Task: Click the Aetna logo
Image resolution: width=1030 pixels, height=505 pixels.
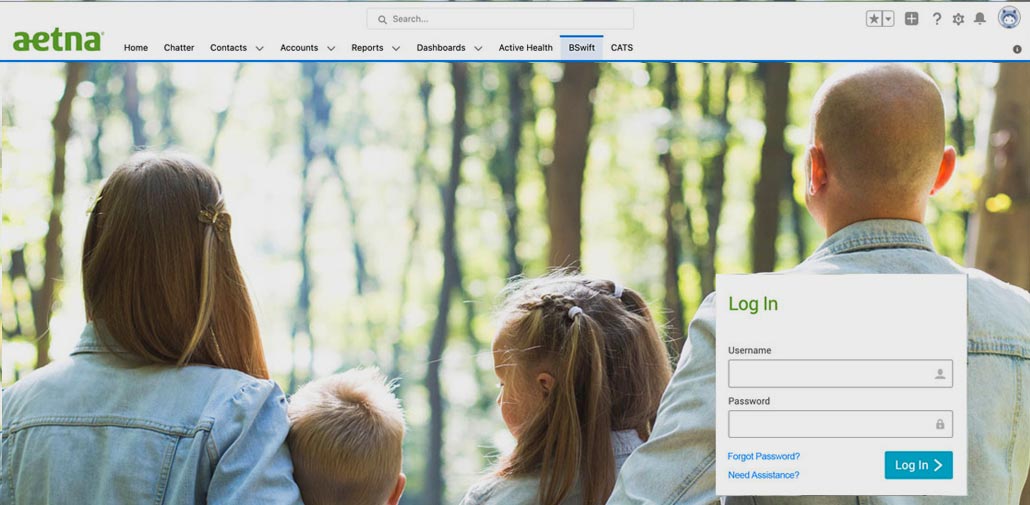Action: (x=58, y=41)
